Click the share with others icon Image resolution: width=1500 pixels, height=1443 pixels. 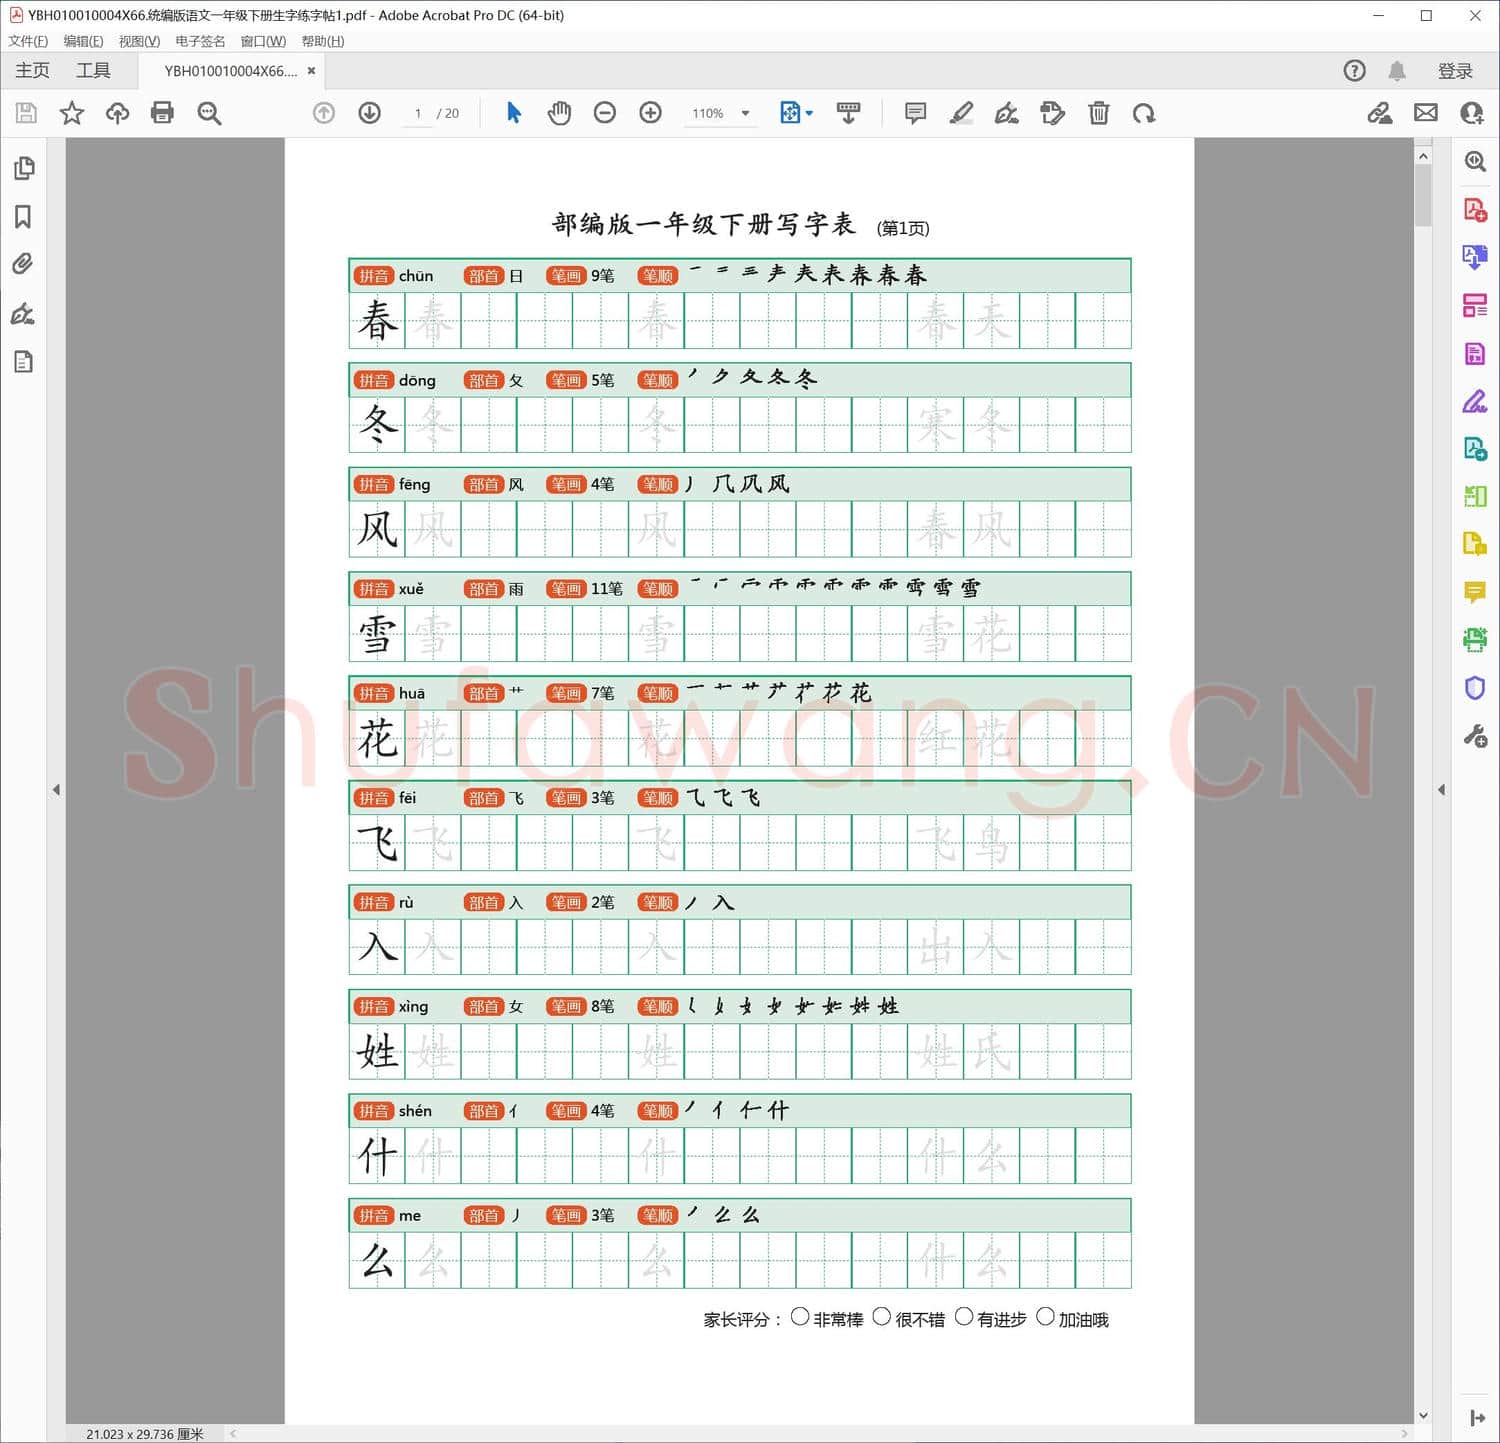1472,113
